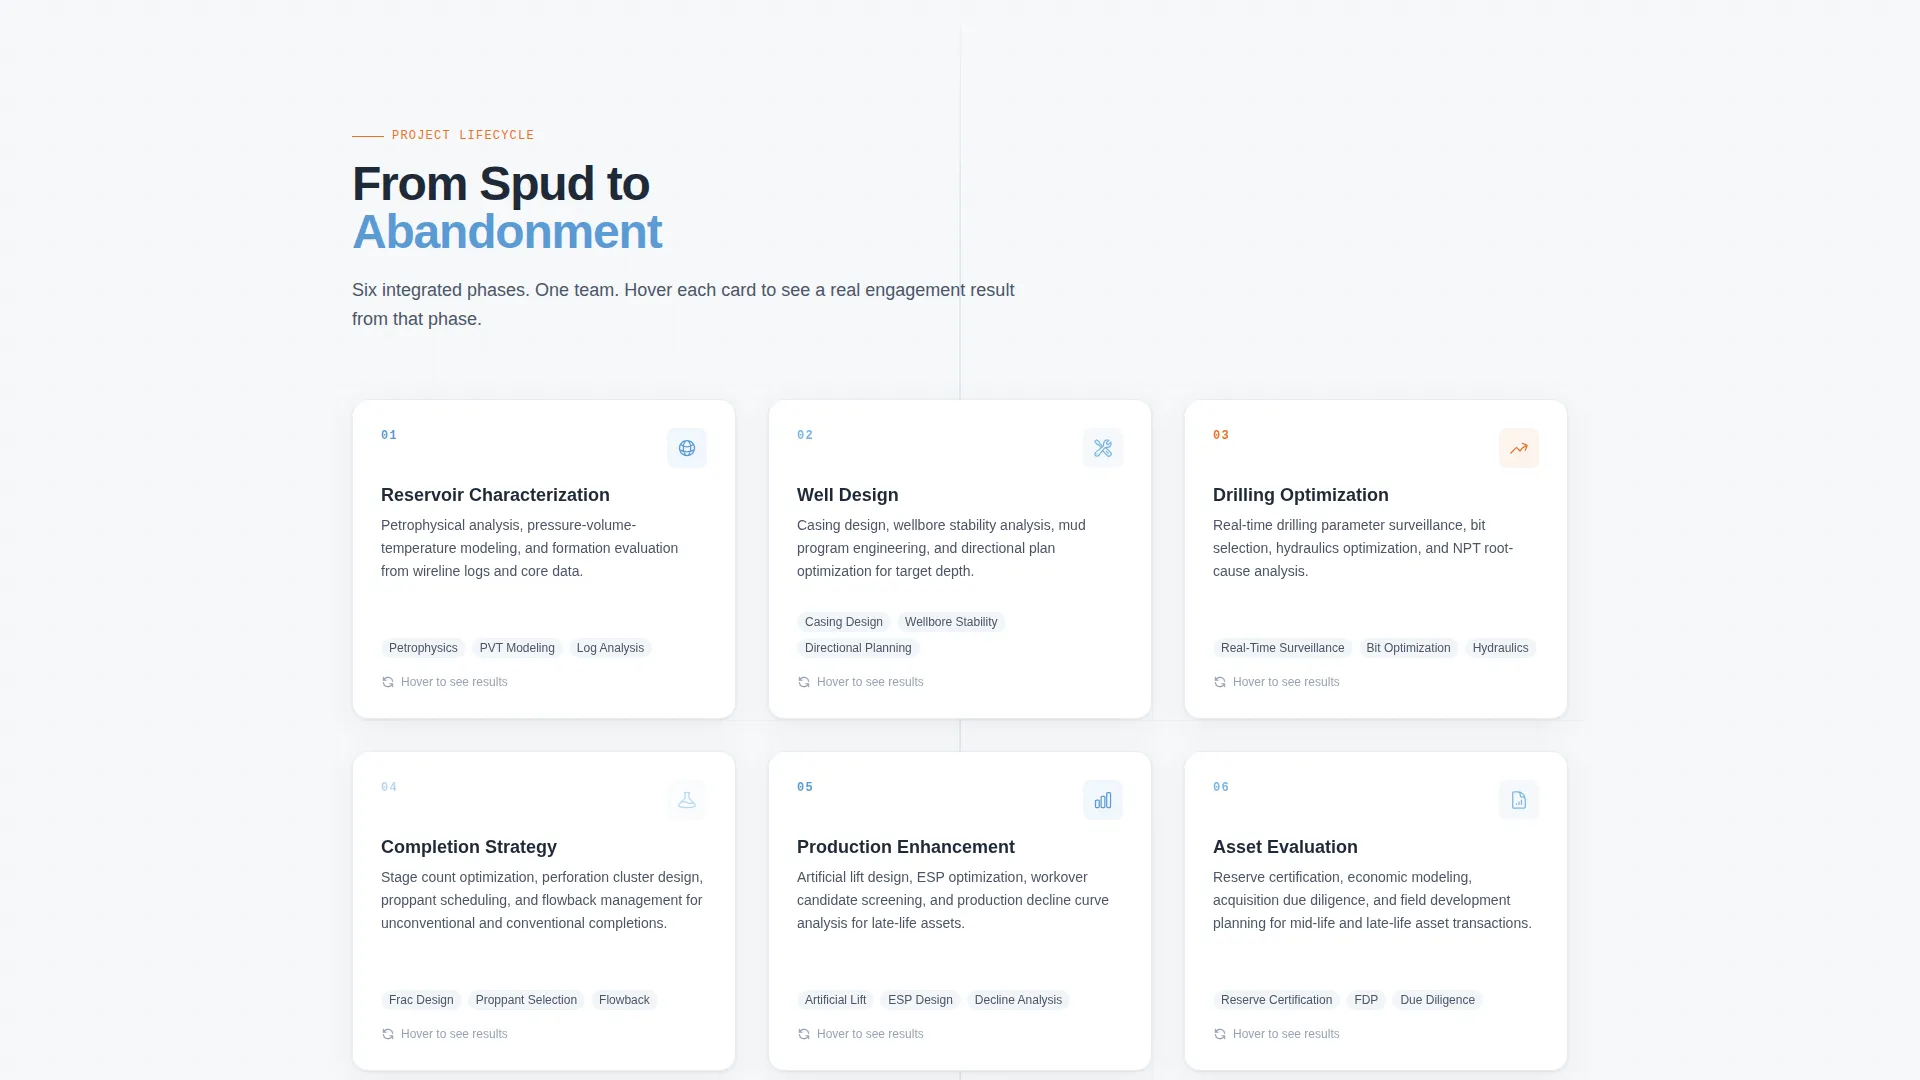
Task: Select the FDP tag
Action: [x=1366, y=1000]
